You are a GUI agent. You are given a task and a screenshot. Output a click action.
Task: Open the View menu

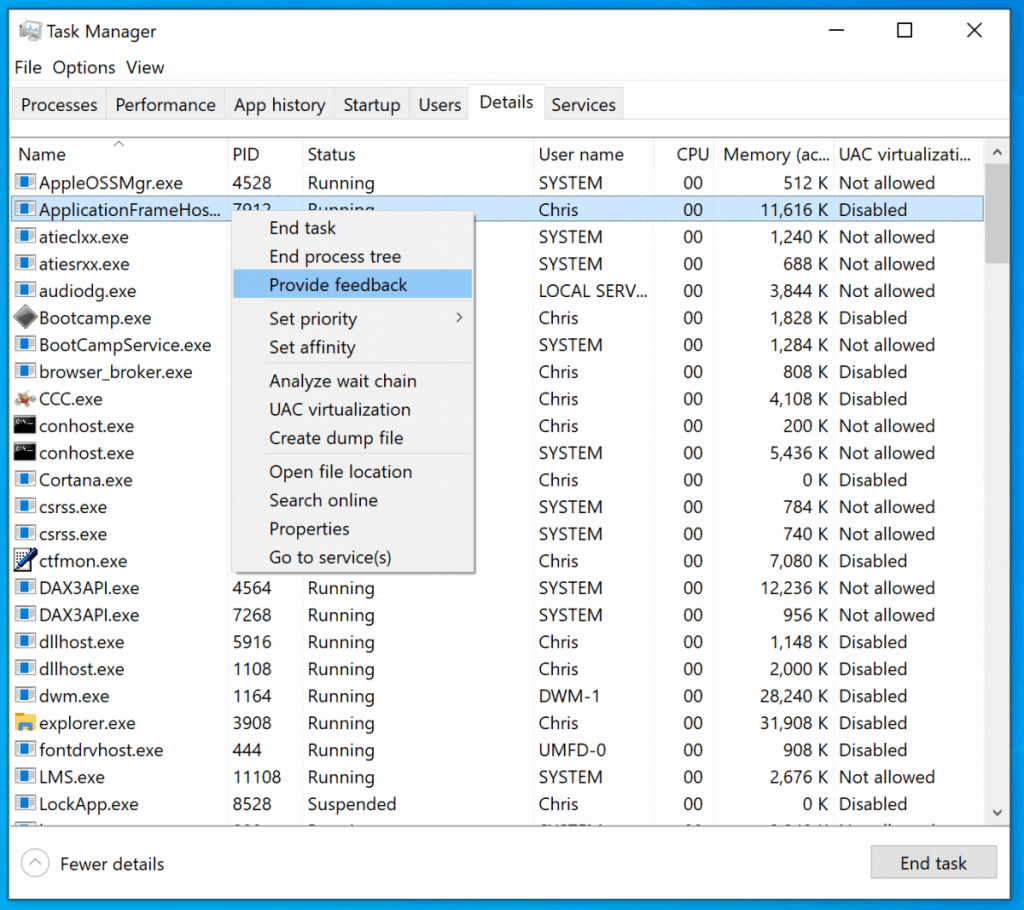click(145, 67)
